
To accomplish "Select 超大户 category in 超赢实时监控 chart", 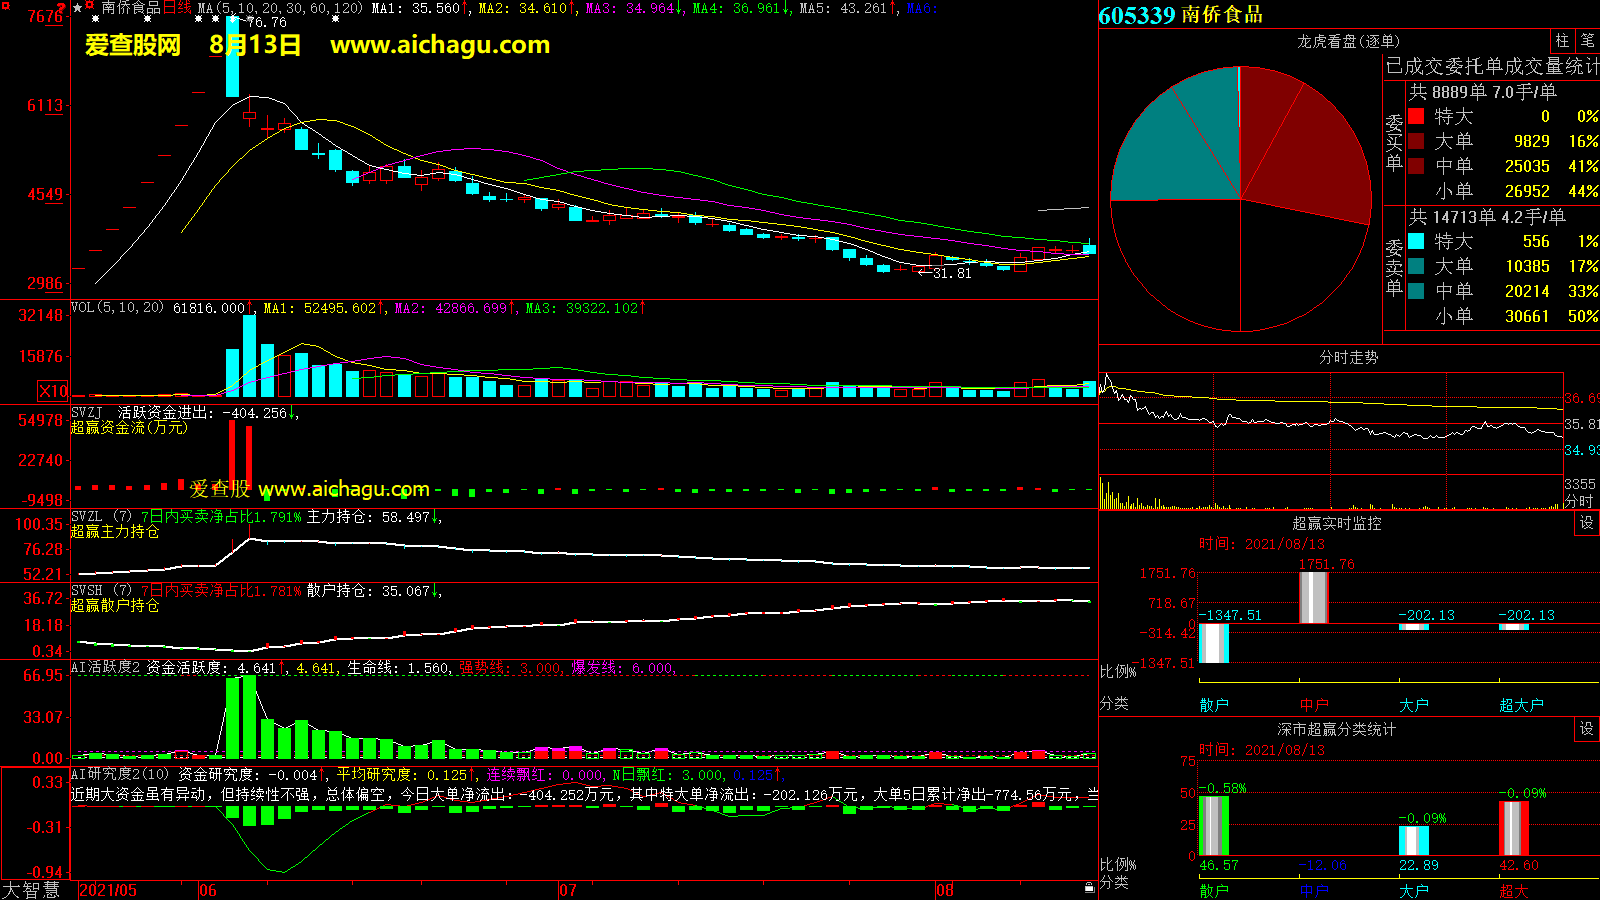I will tap(1521, 705).
